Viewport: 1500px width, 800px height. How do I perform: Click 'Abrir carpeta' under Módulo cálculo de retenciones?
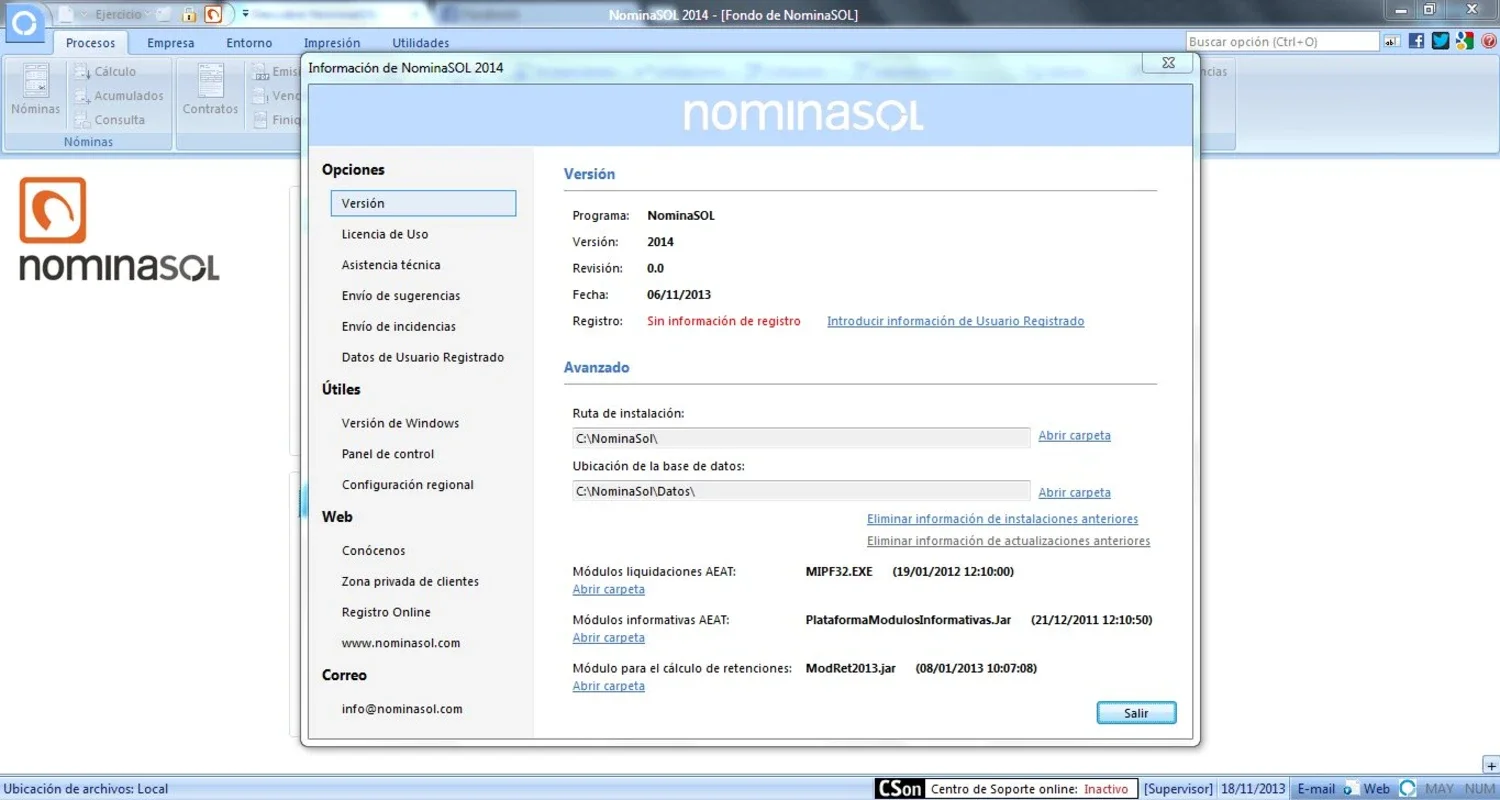[x=609, y=686]
